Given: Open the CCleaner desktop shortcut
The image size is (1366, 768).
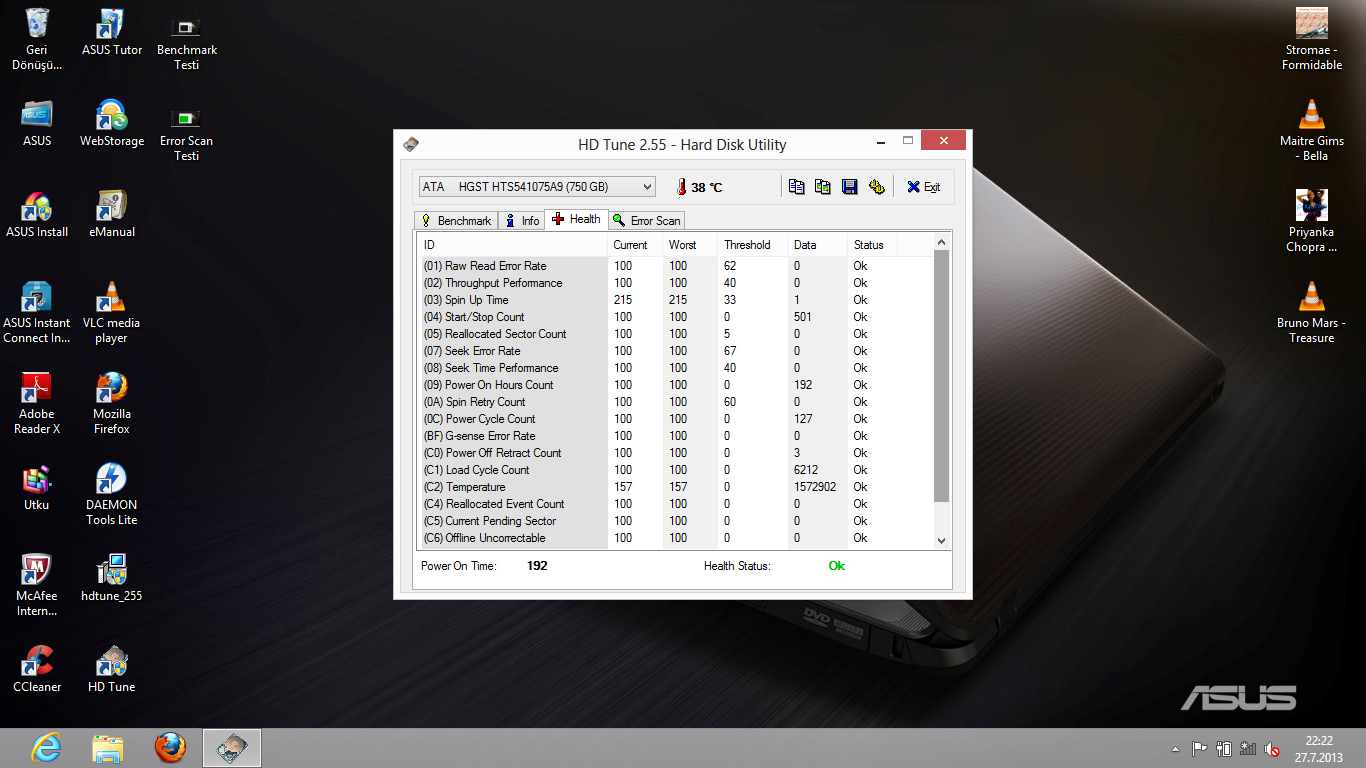Looking at the screenshot, I should [x=37, y=669].
